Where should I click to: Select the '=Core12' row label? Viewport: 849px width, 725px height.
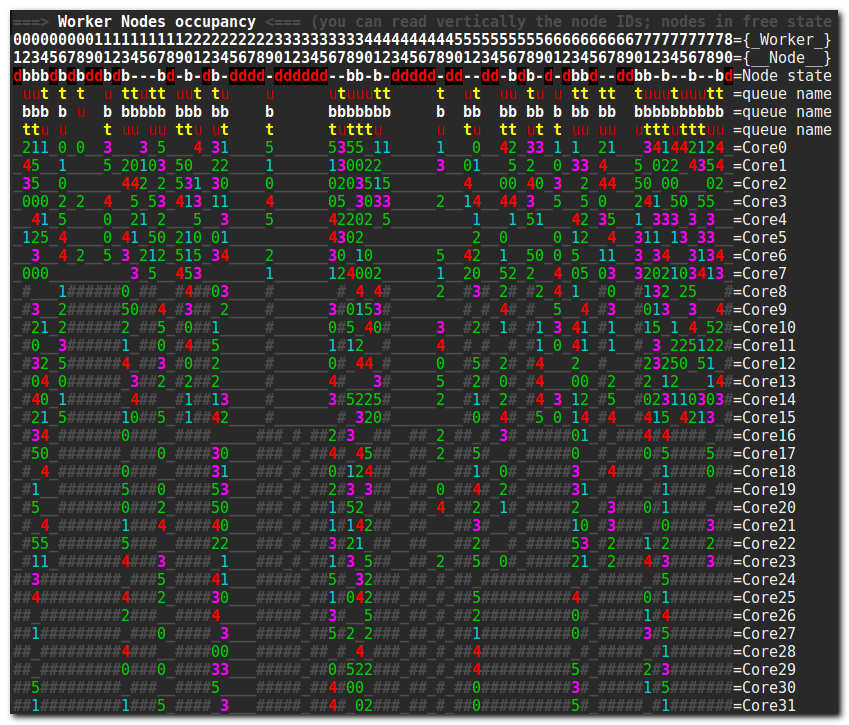765,364
